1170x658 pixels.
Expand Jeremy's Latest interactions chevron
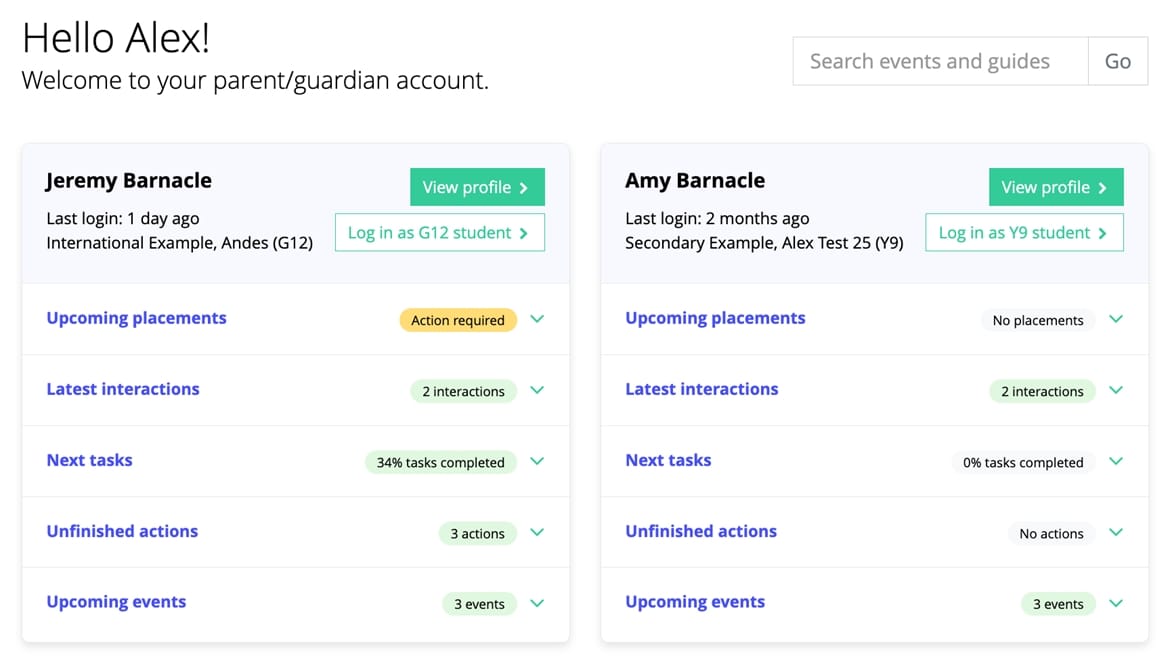537,390
